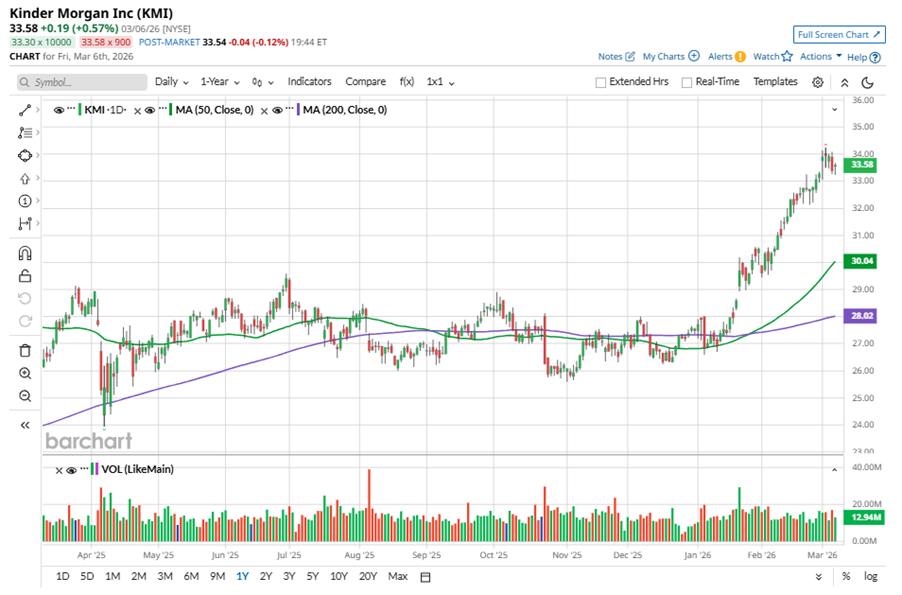Redo the last chart action

pos(25,321)
